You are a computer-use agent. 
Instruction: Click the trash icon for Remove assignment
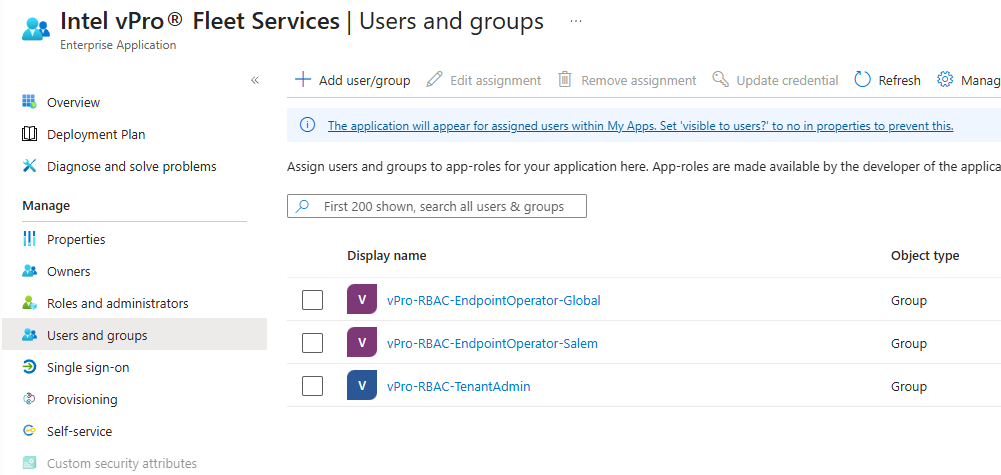[x=565, y=80]
